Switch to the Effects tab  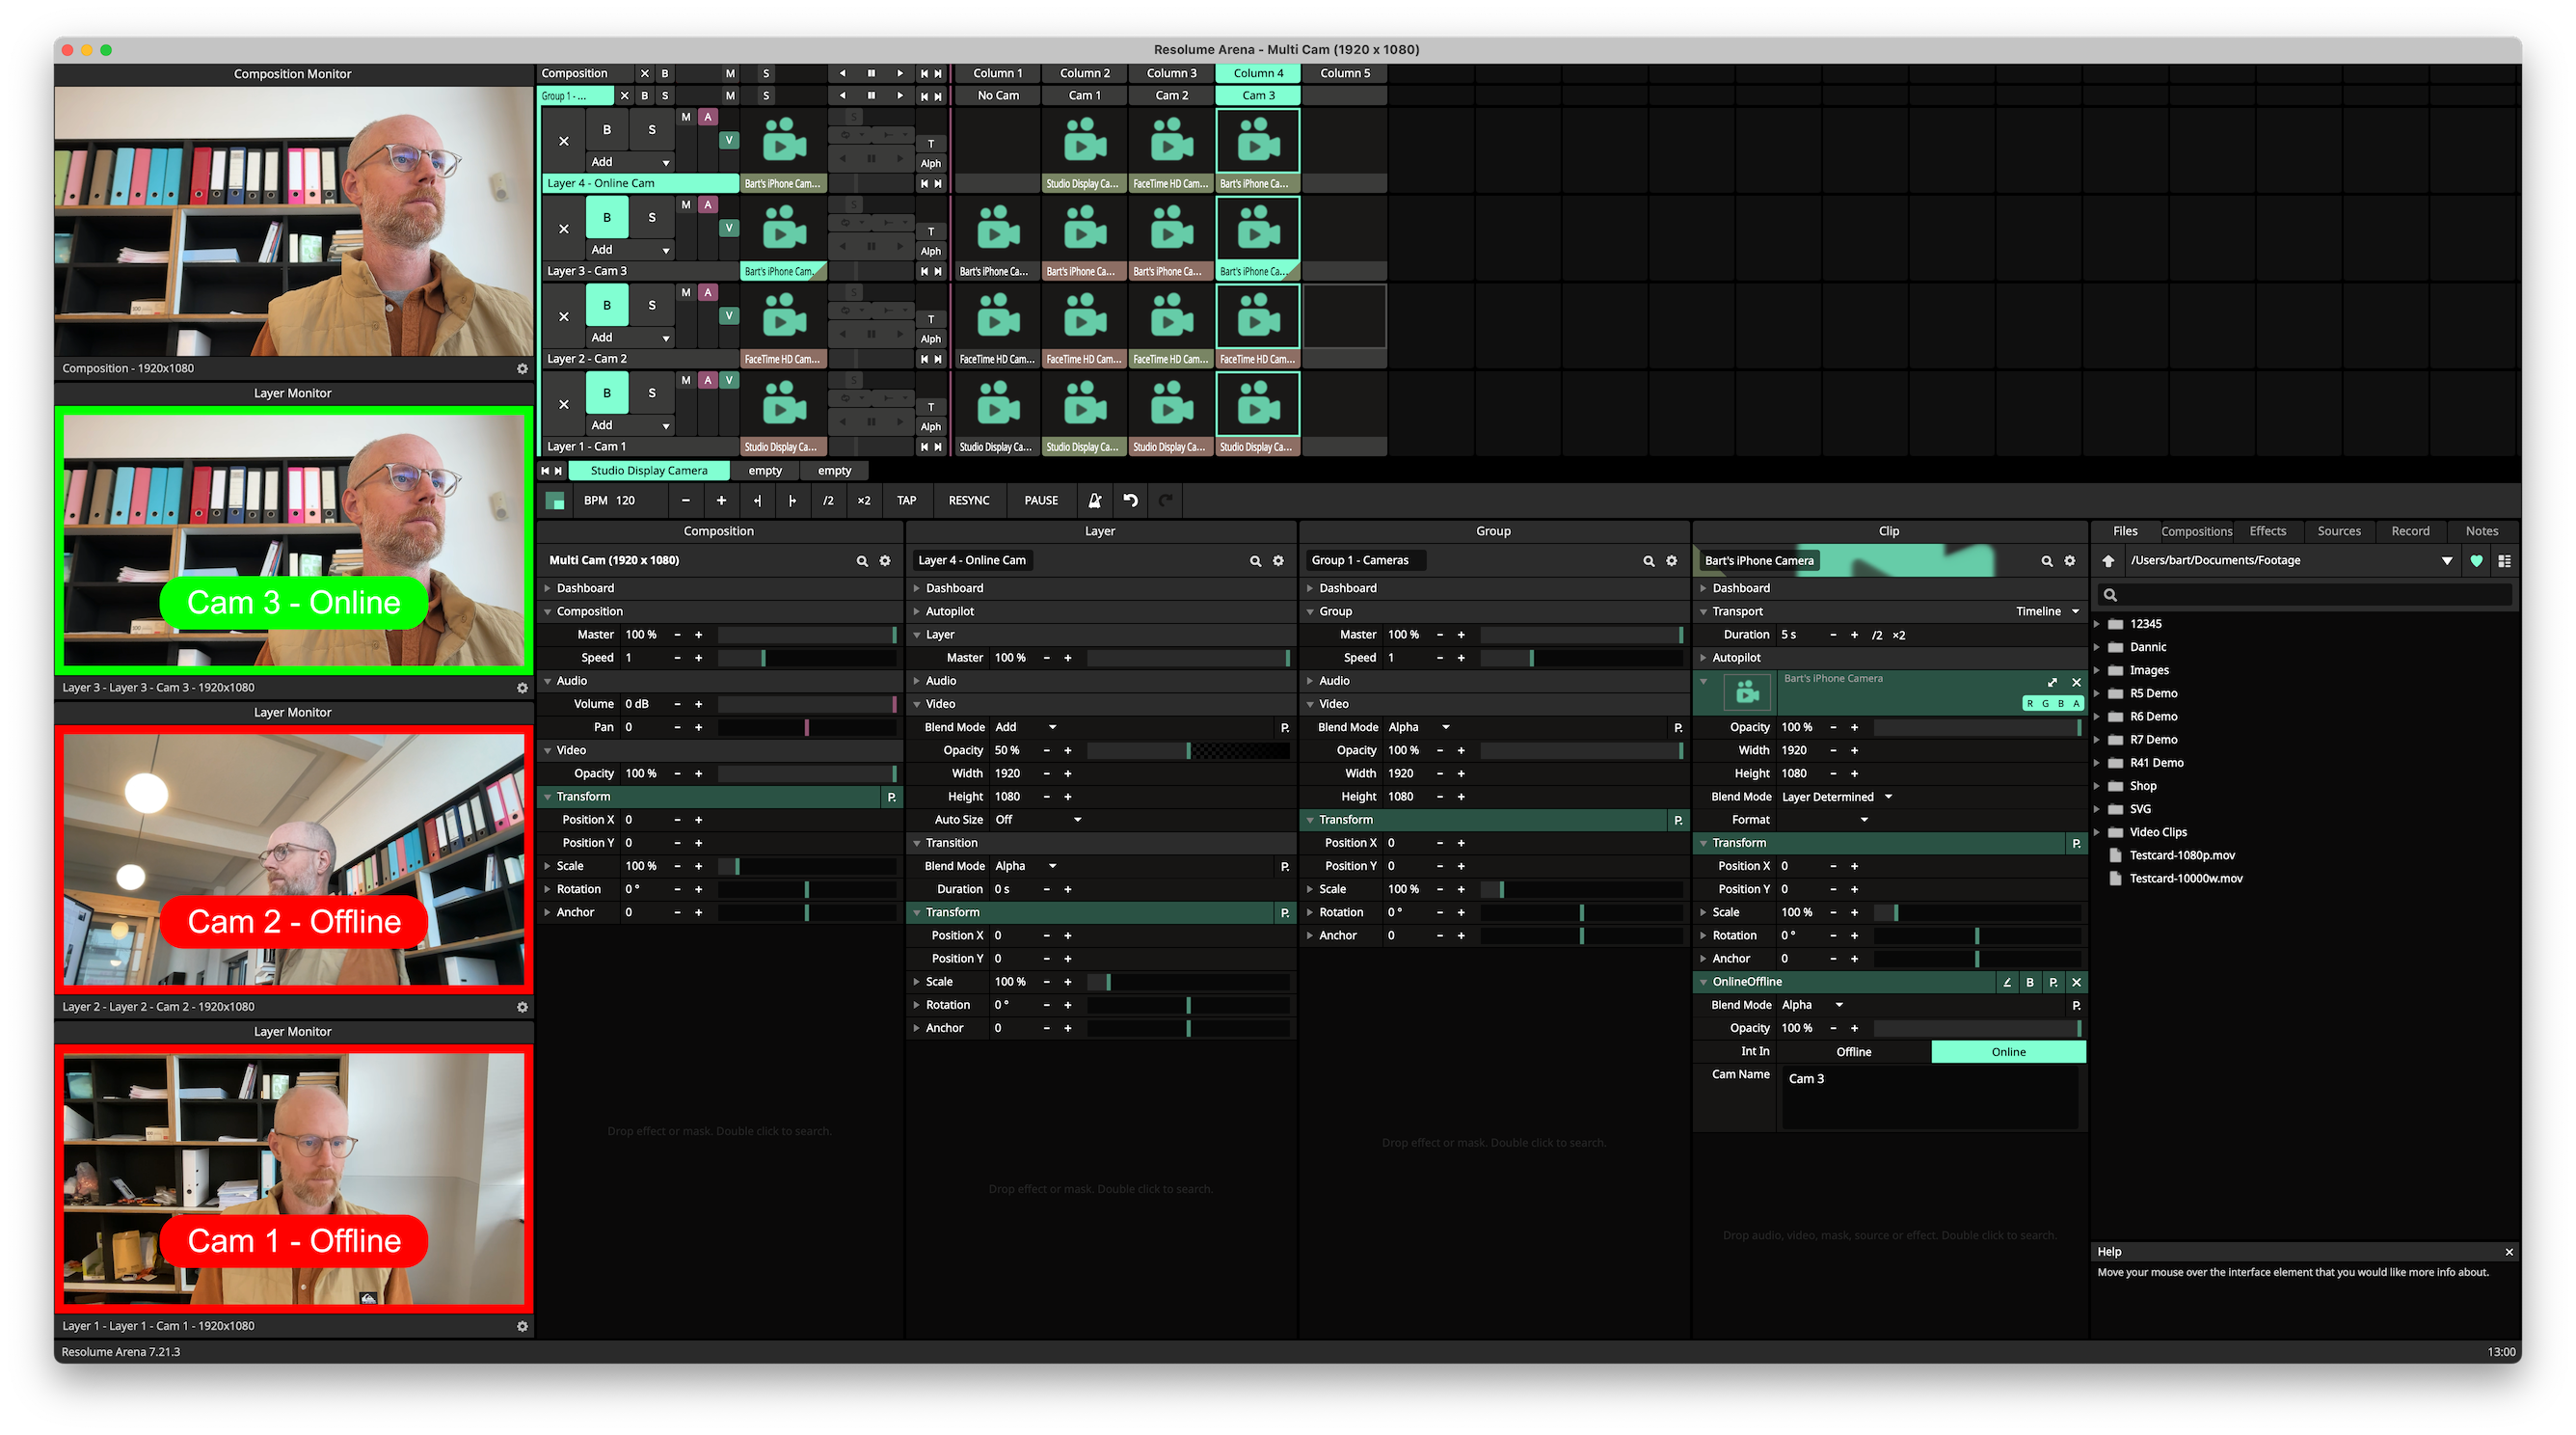point(2267,531)
